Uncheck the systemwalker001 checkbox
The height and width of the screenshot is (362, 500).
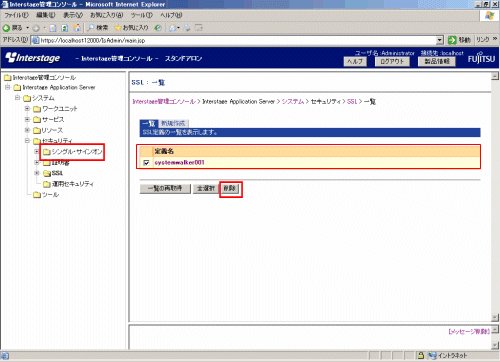coord(146,163)
